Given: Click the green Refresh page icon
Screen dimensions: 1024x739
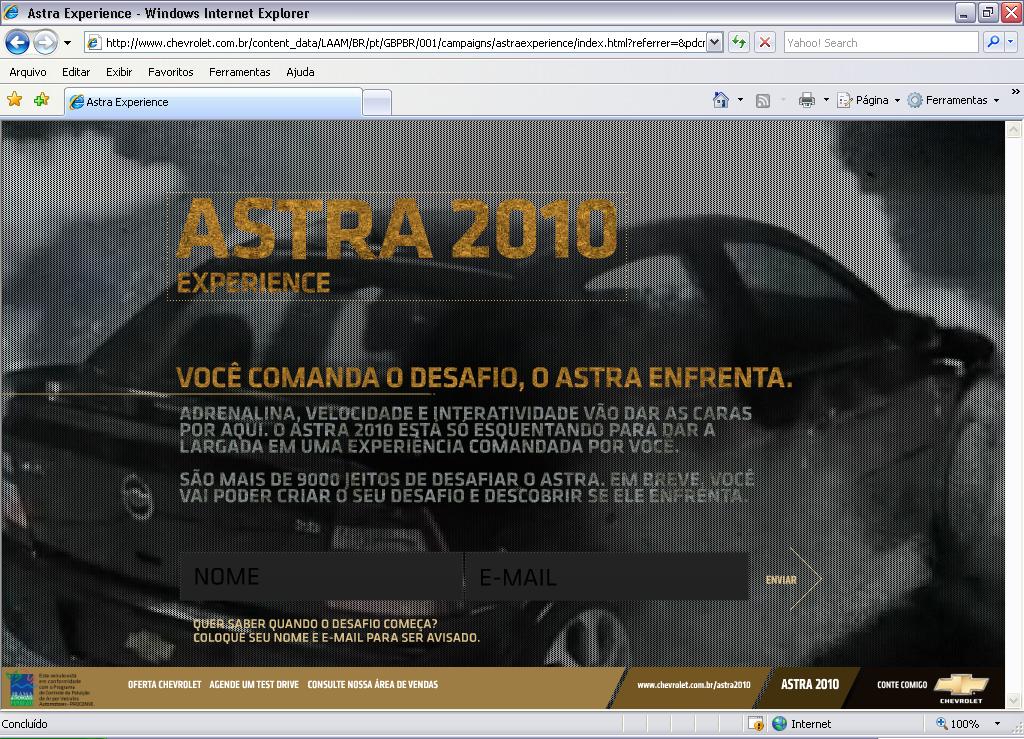Looking at the screenshot, I should (739, 43).
